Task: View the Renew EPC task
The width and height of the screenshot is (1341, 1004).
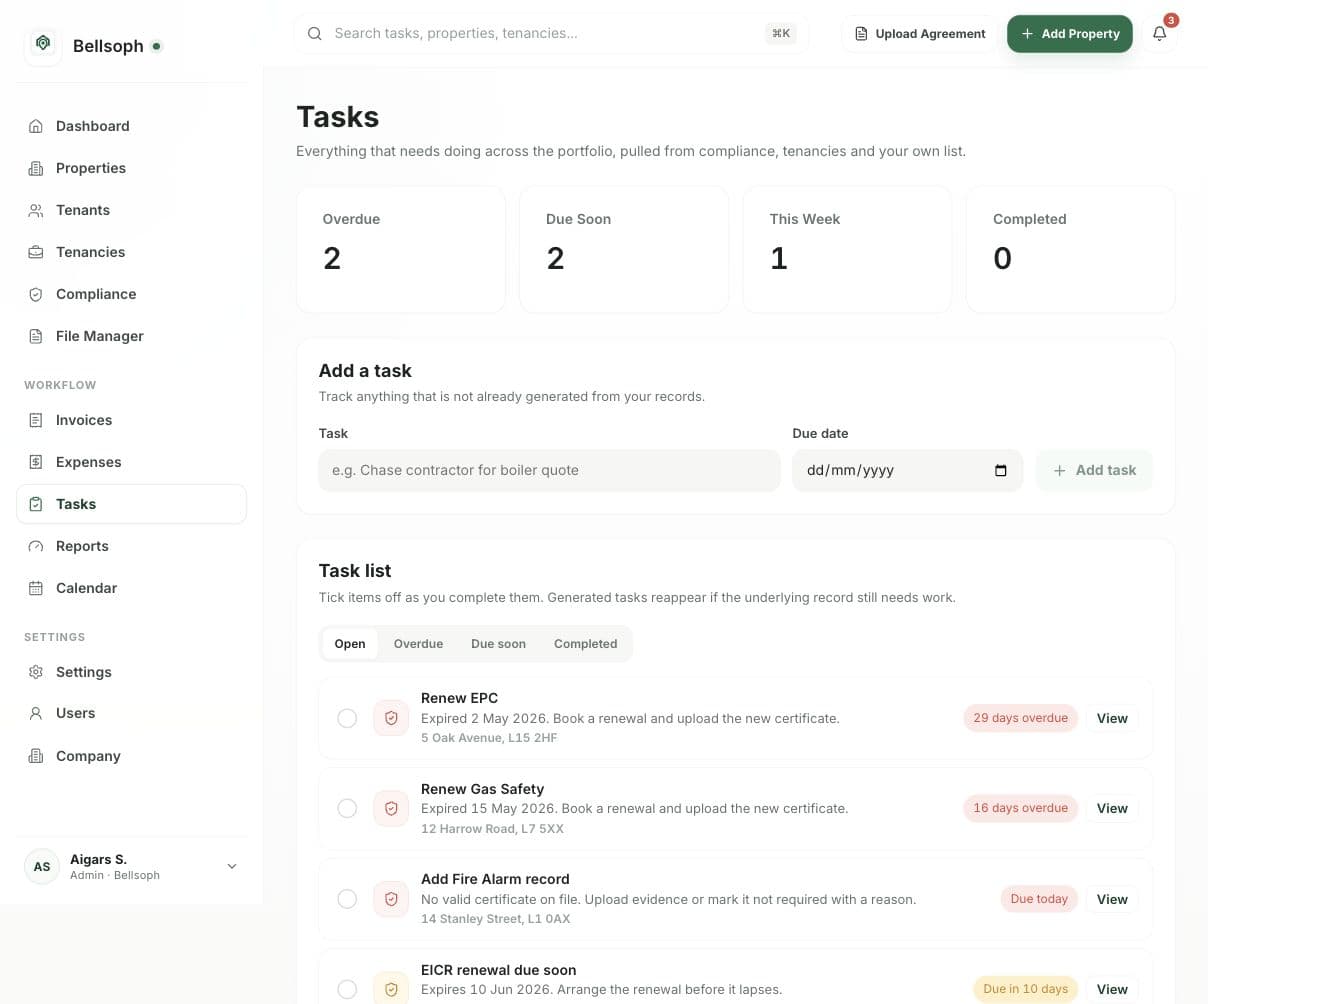Action: point(1112,718)
